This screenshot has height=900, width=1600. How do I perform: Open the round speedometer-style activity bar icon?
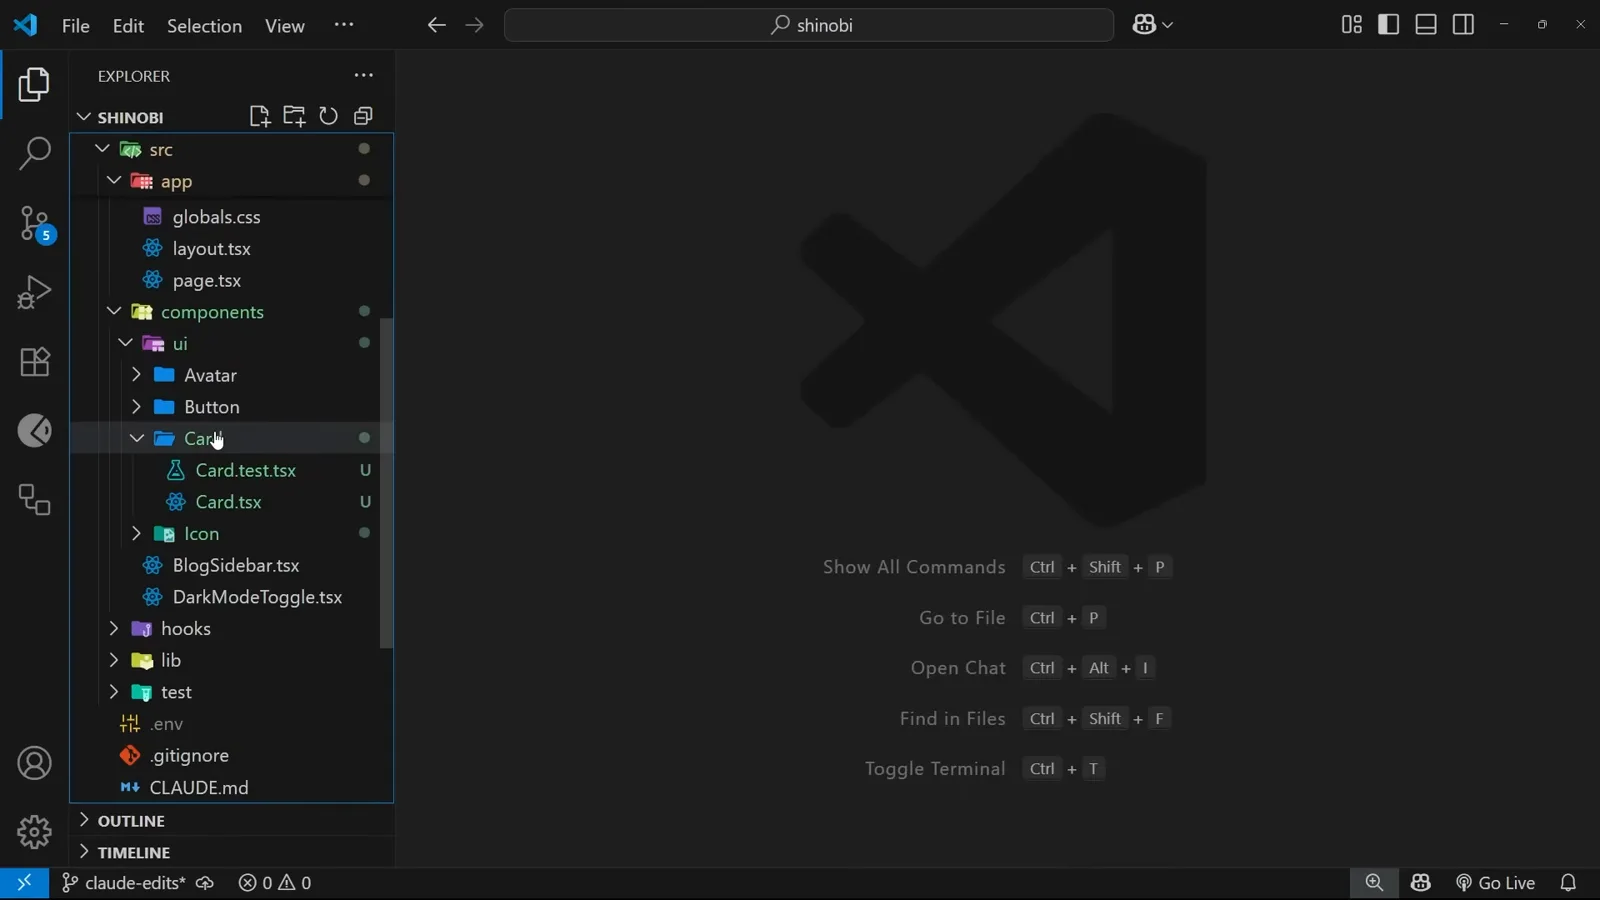point(34,431)
